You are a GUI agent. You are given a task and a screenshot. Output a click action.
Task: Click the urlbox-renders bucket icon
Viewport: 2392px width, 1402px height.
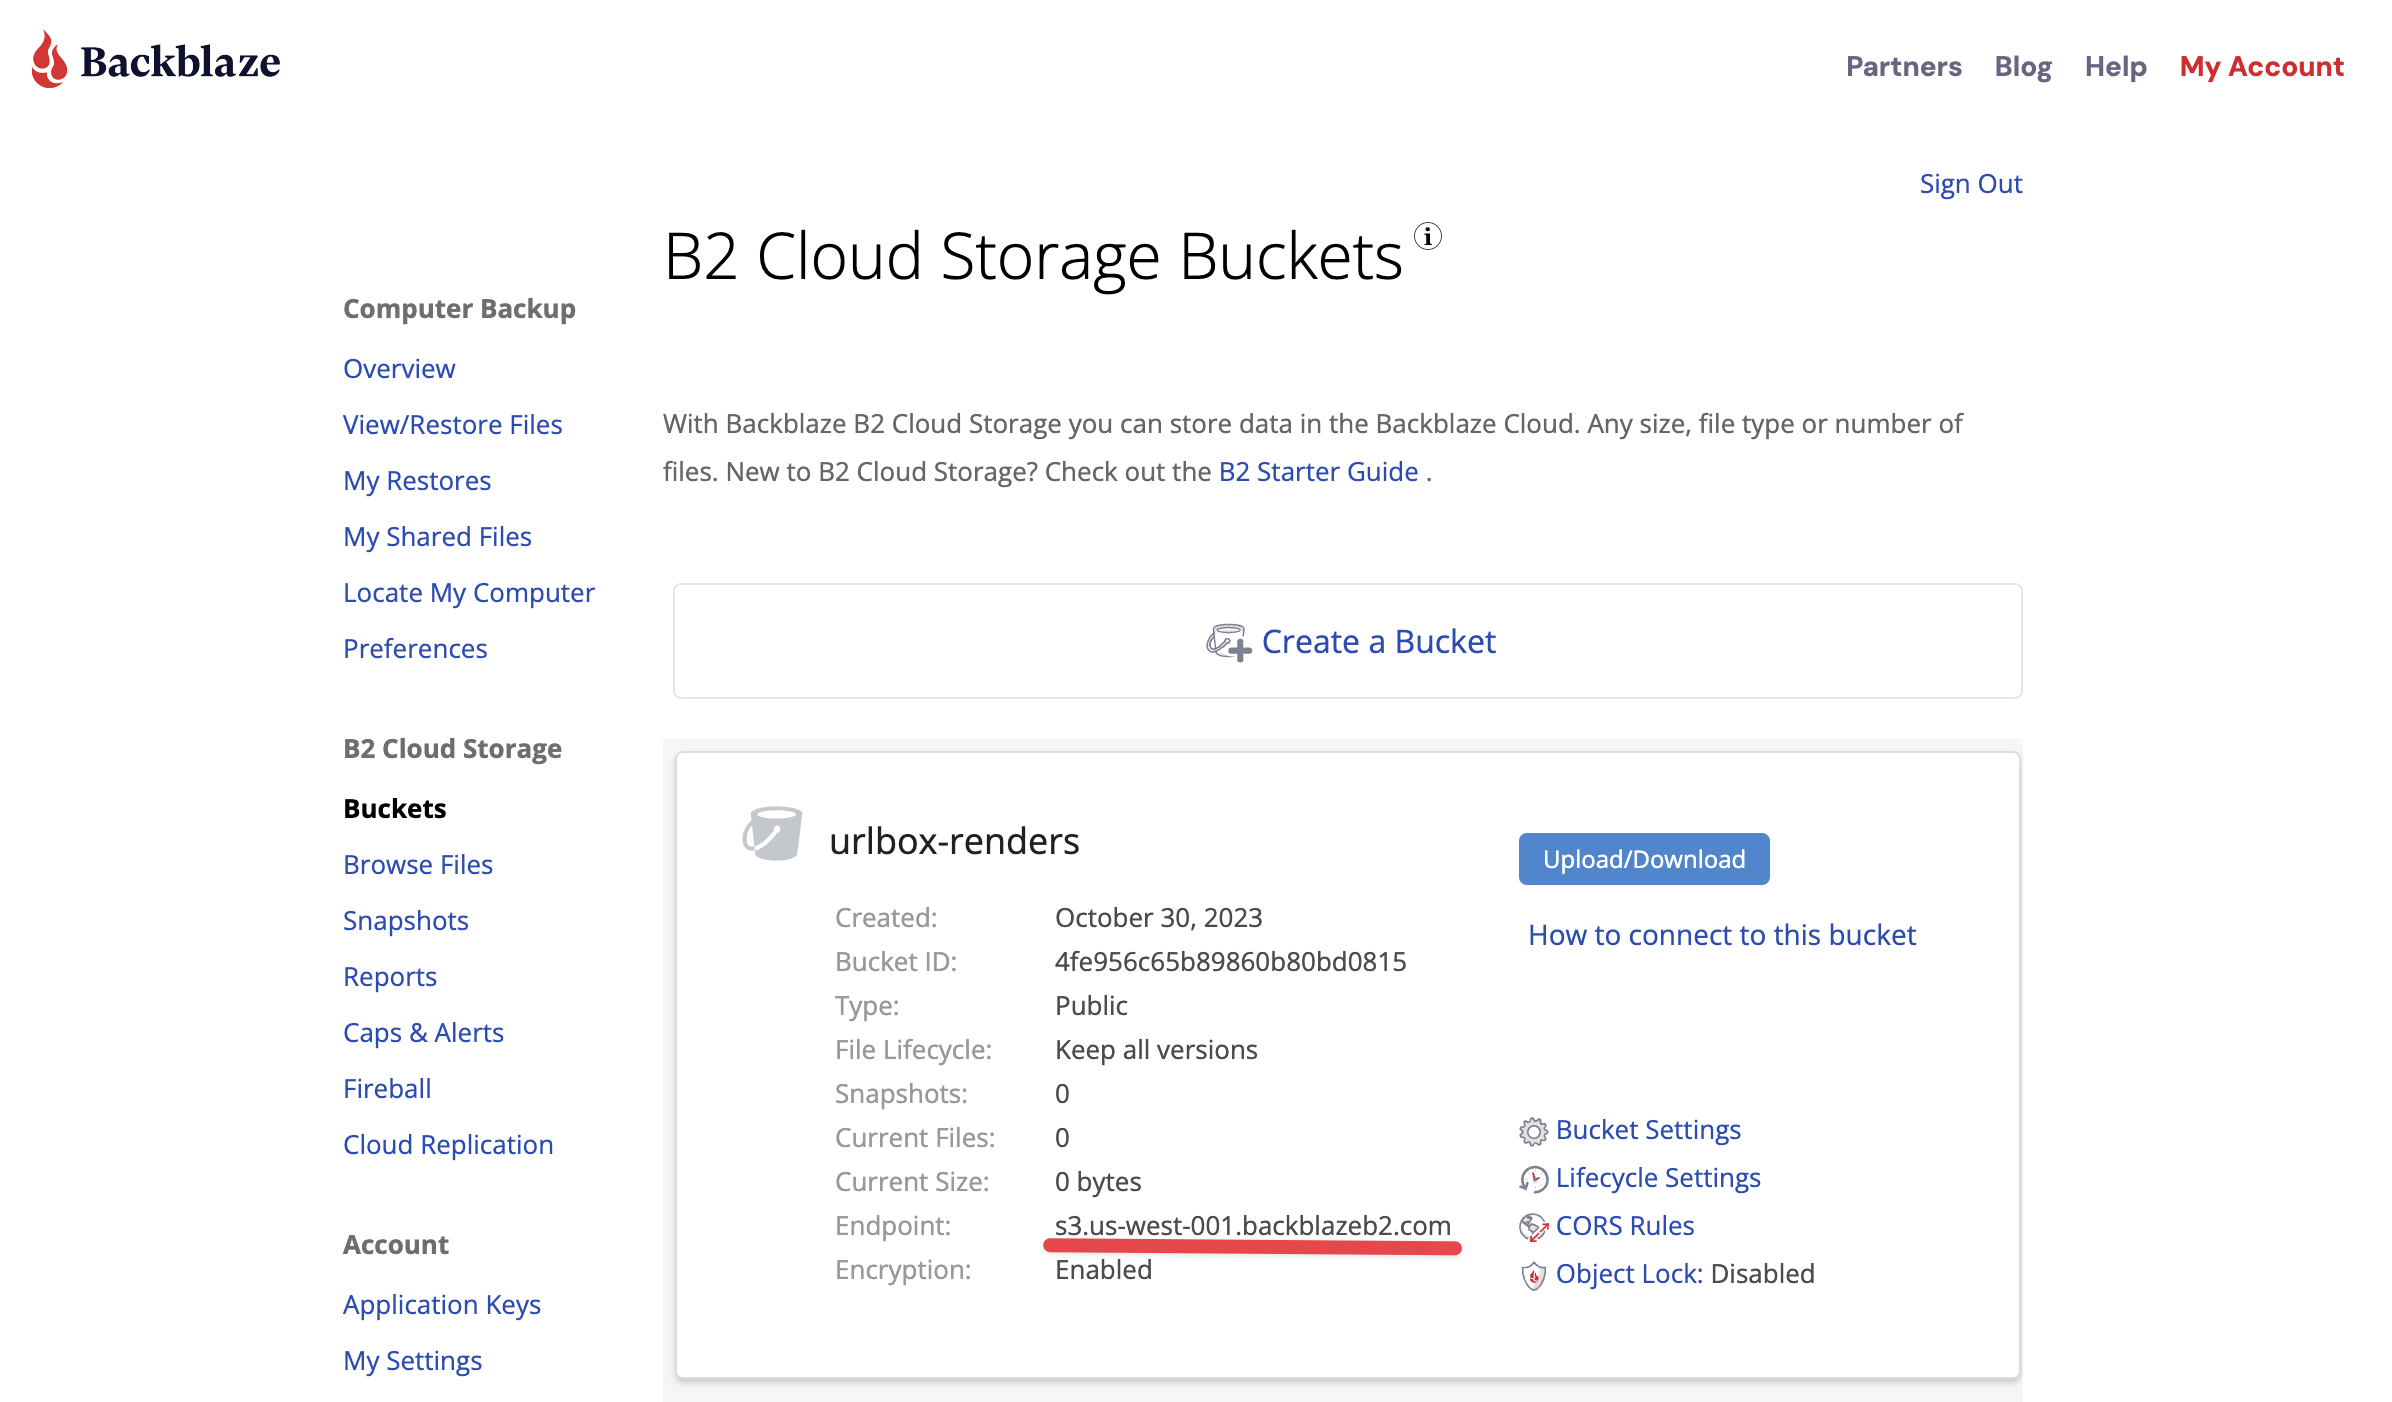(772, 834)
